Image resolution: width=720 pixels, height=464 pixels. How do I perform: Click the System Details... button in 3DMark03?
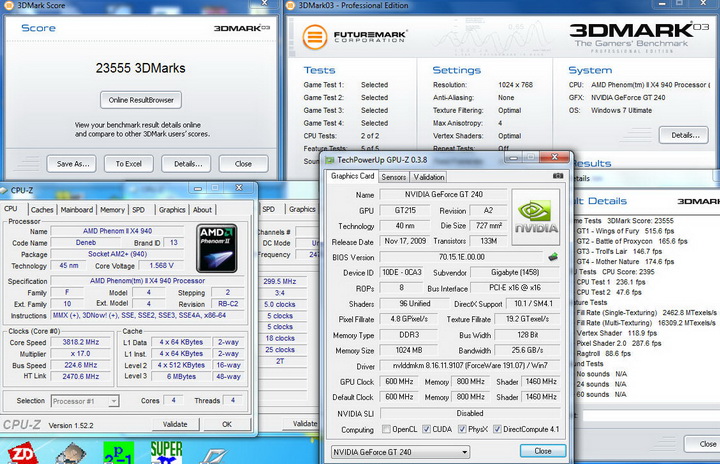click(x=684, y=135)
